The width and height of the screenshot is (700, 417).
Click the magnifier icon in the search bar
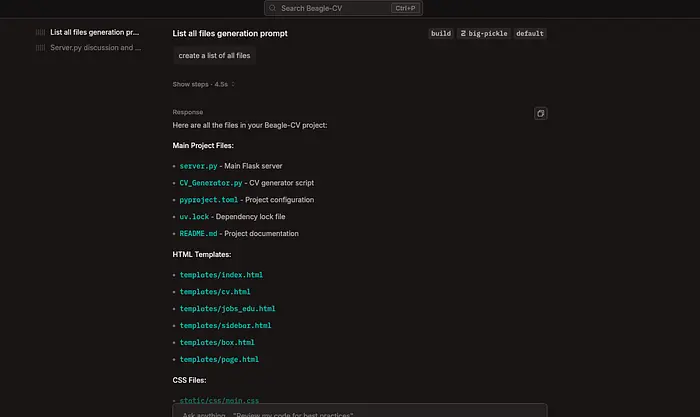273,8
